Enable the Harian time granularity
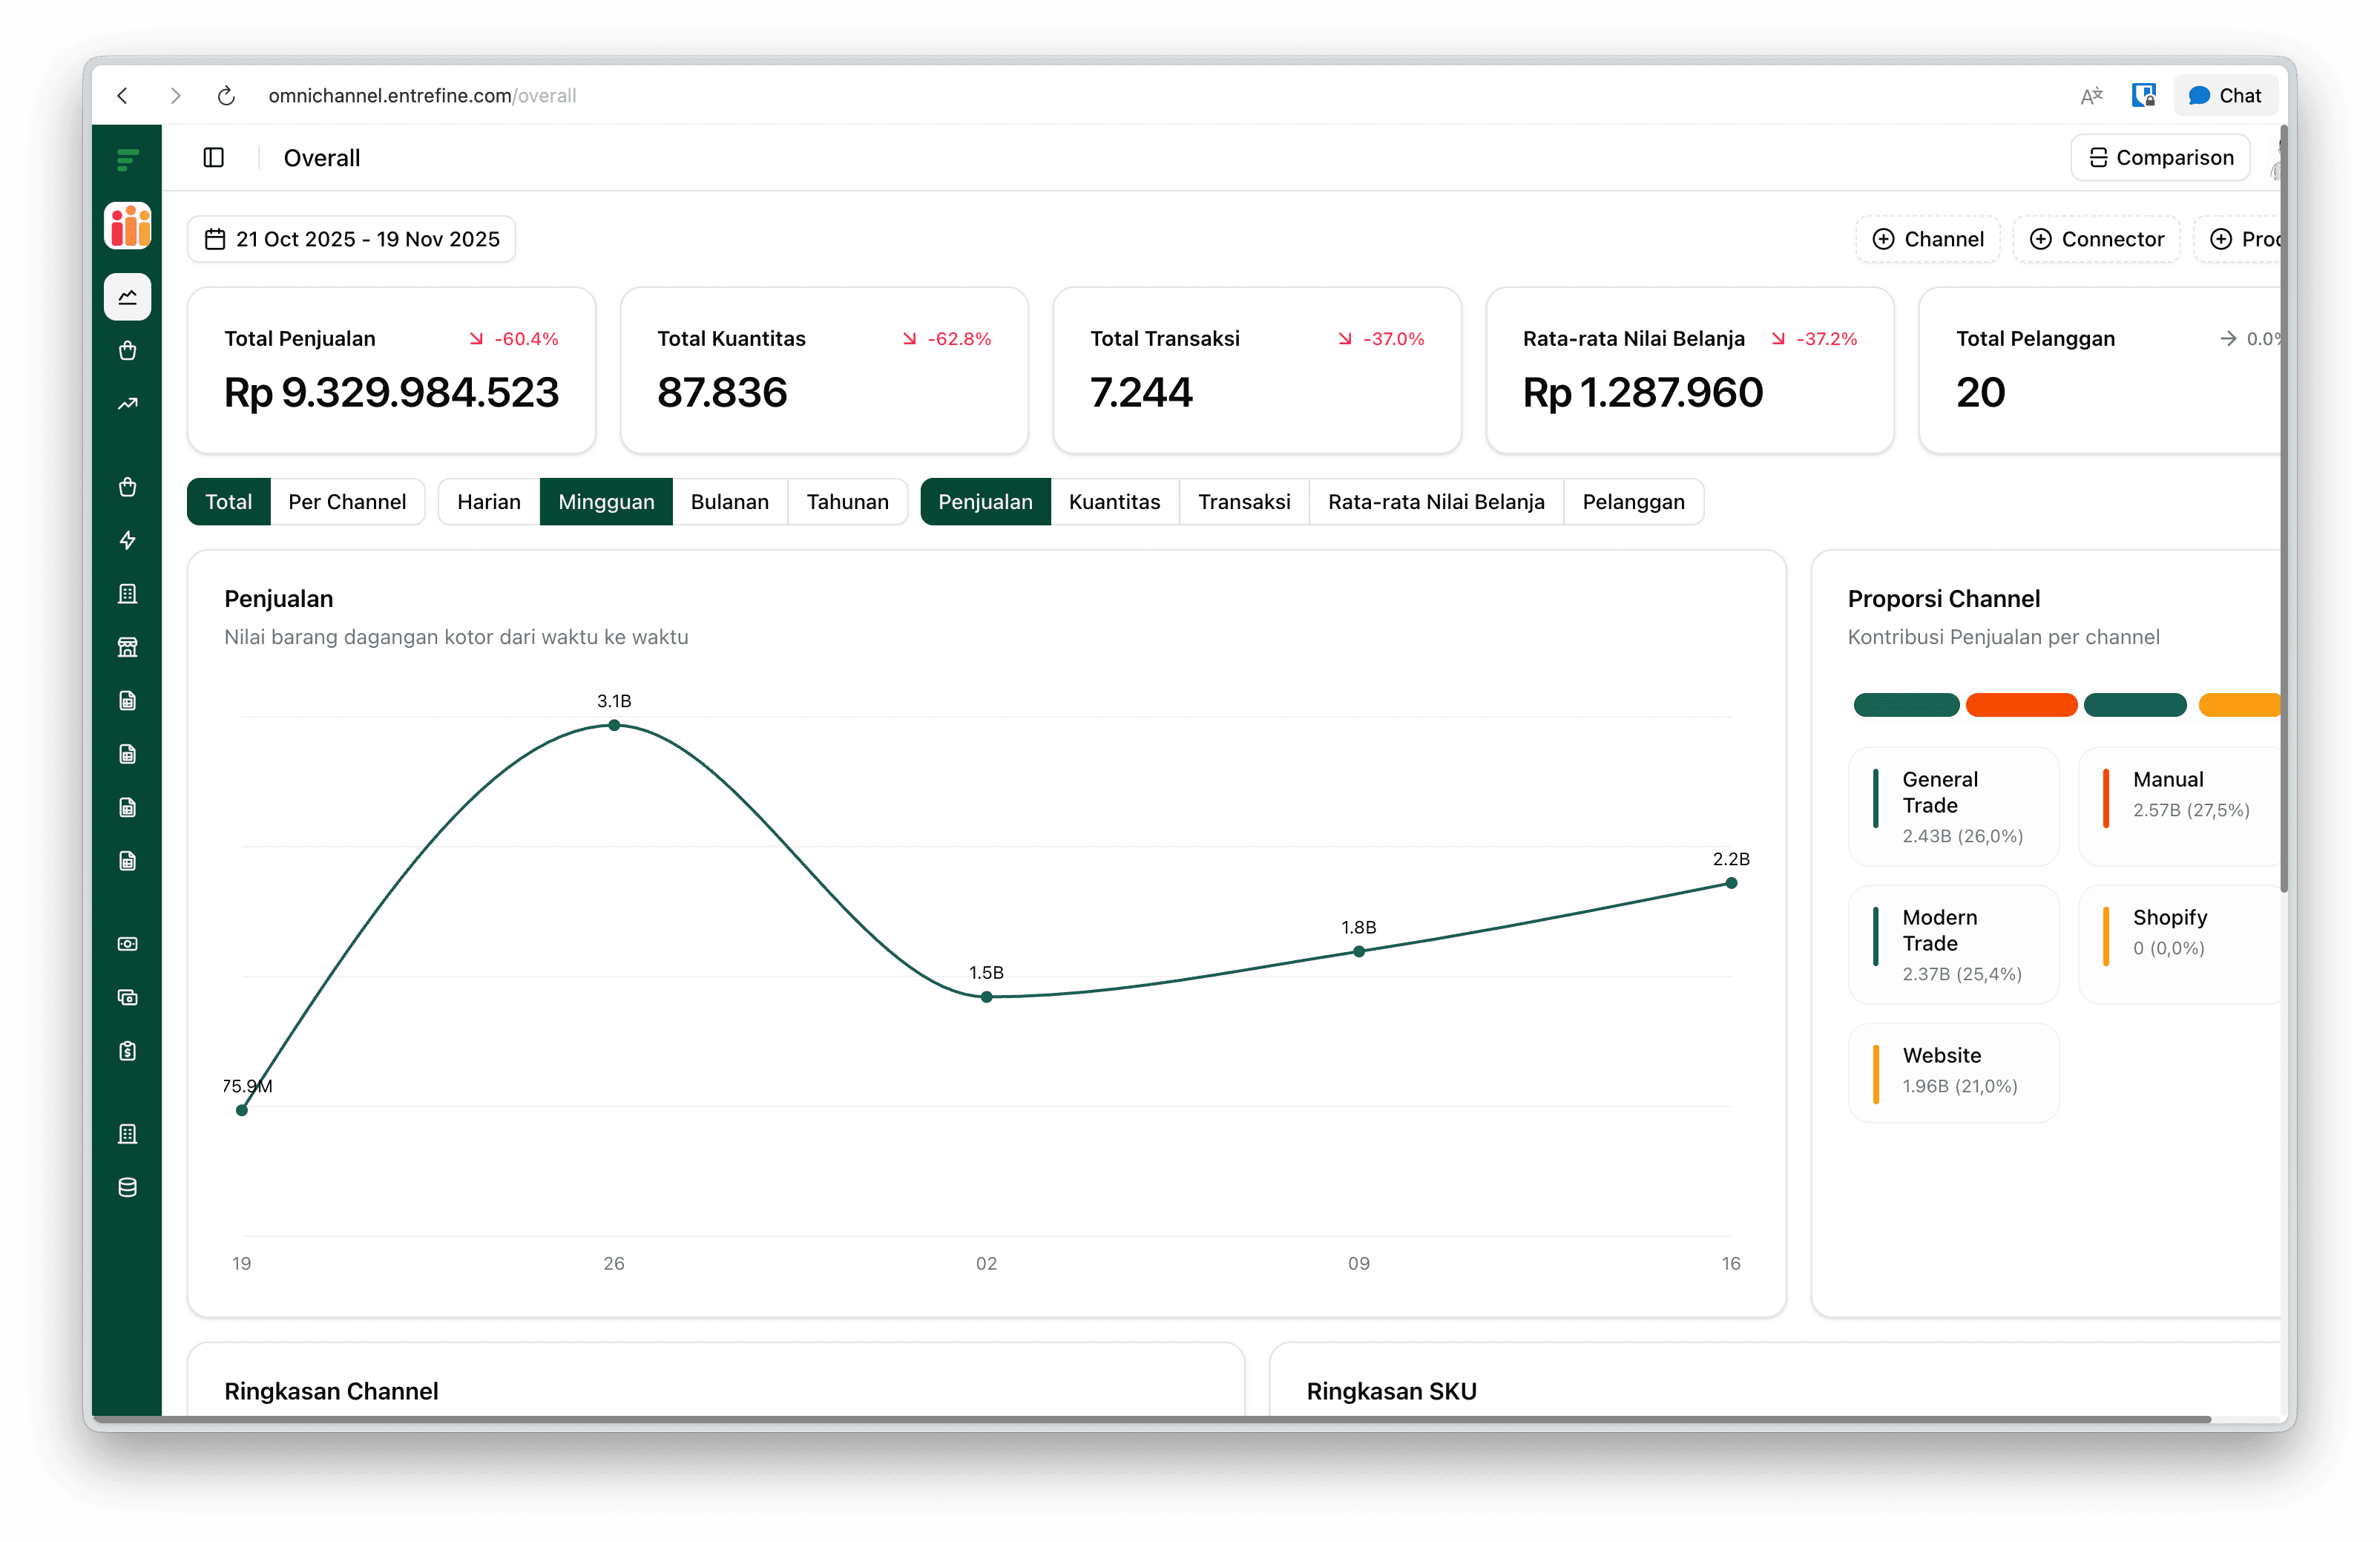The image size is (2380, 1542). (488, 501)
